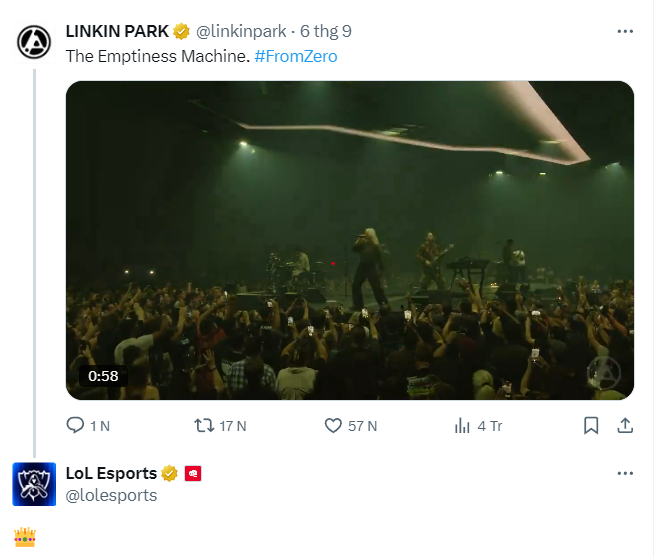
Task: View tweet analytics showing 4 Tr
Action: coord(478,426)
